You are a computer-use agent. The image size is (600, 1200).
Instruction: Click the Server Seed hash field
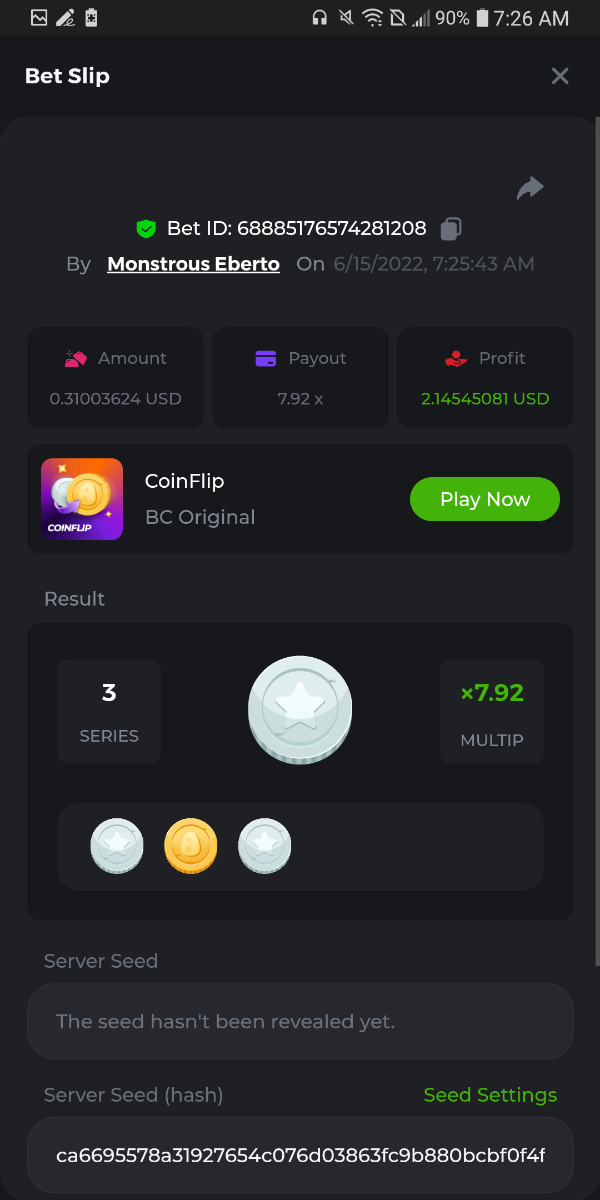(300, 1156)
